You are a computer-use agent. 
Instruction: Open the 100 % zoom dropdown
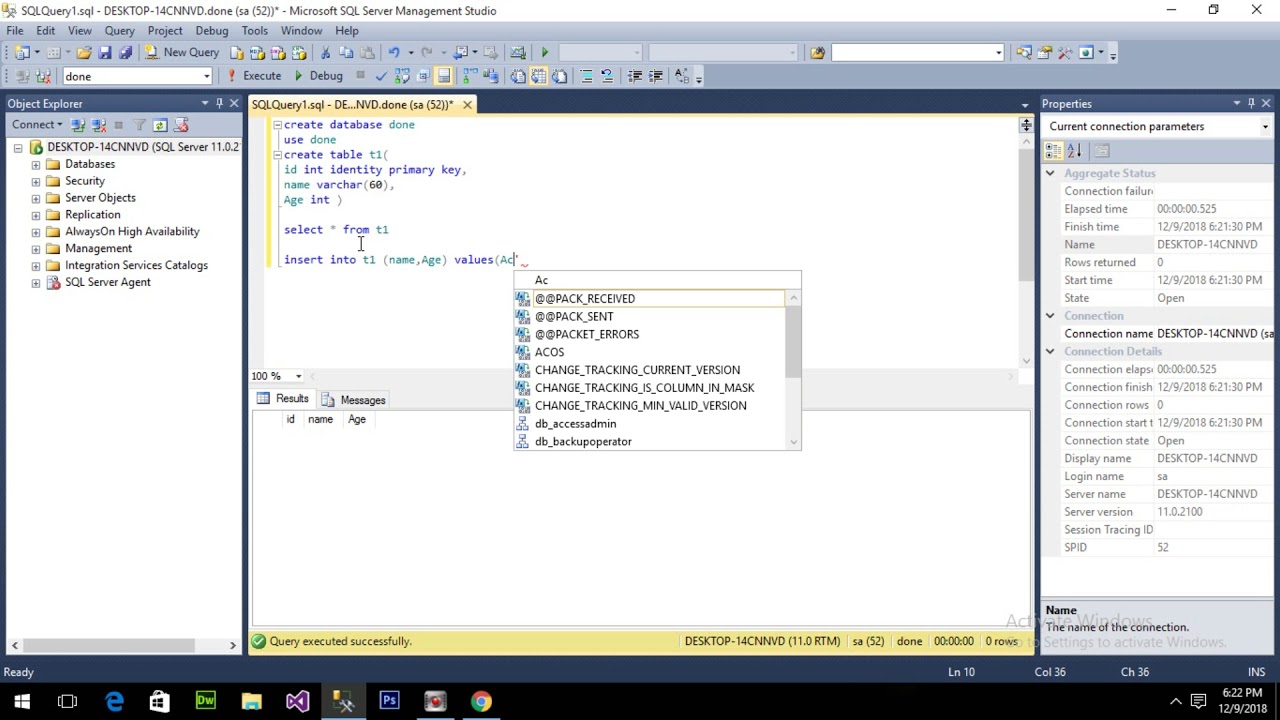[298, 376]
